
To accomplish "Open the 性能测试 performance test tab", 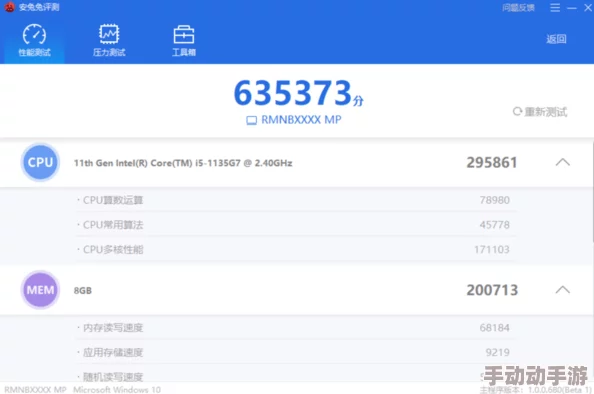I will click(x=34, y=40).
